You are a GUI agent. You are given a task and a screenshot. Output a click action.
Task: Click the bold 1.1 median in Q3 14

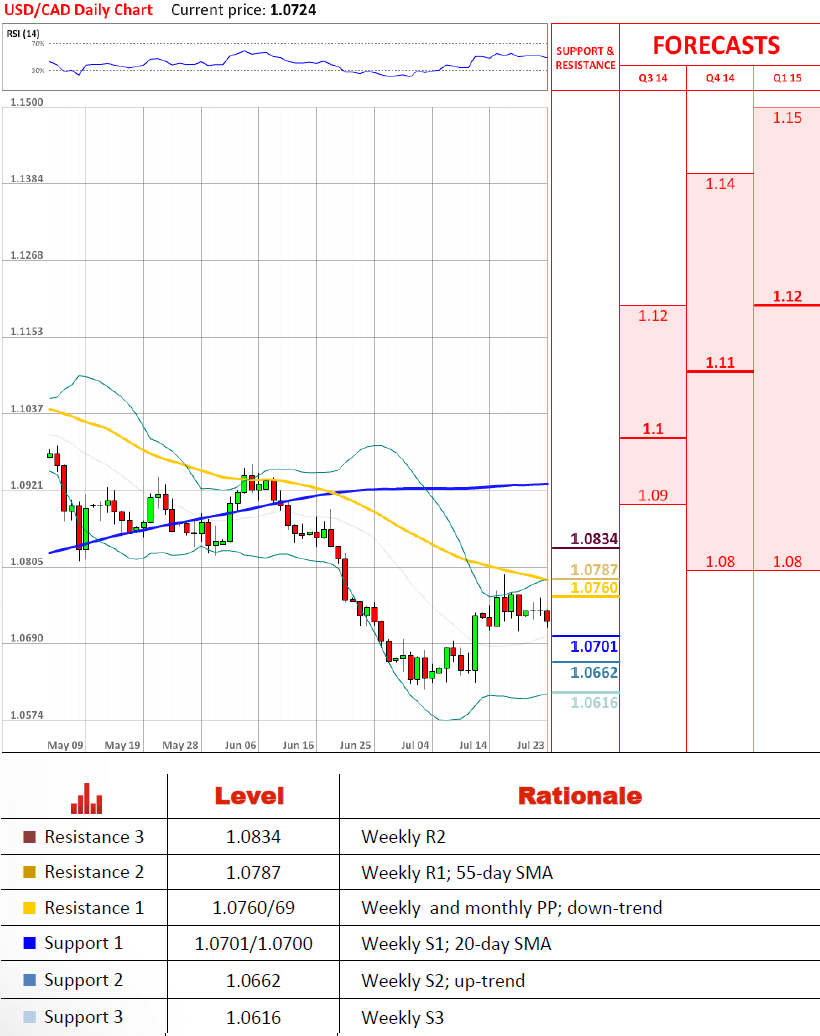click(x=653, y=429)
